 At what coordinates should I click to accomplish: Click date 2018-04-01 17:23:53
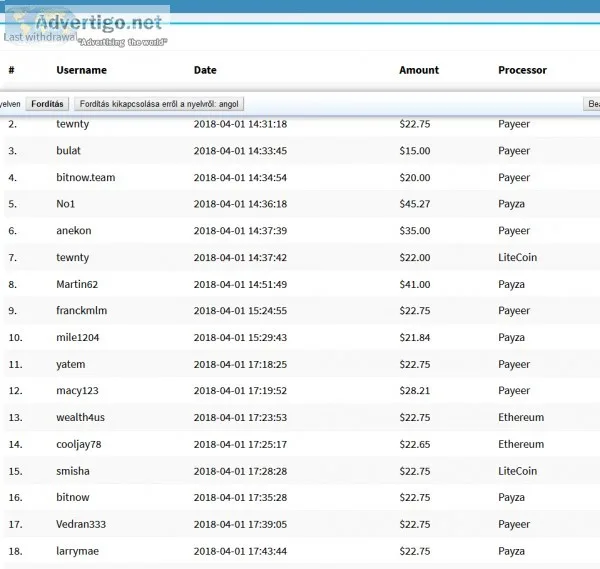(x=240, y=417)
